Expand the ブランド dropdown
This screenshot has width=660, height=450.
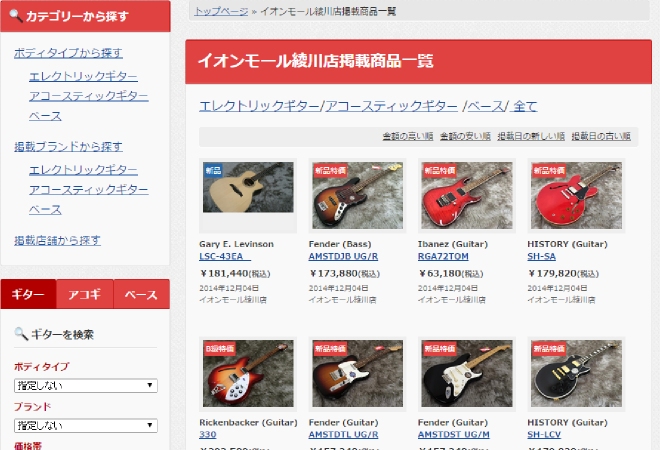click(86, 426)
